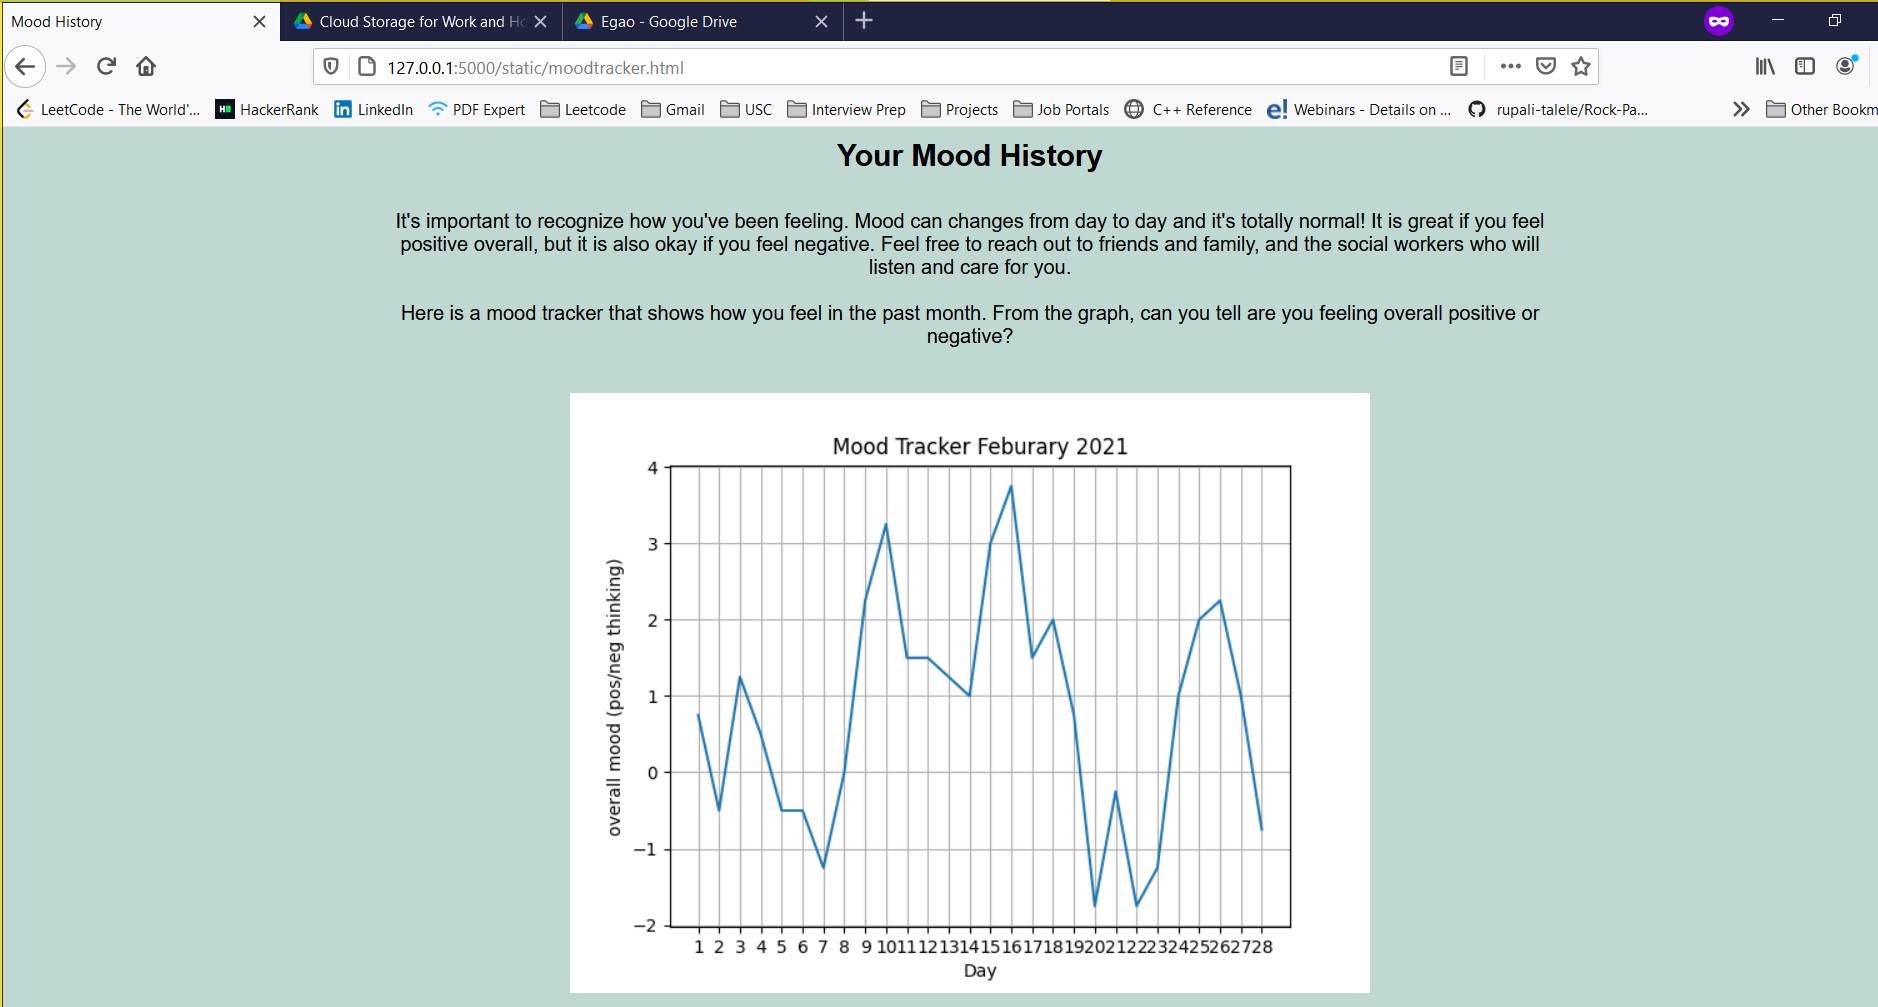Image resolution: width=1878 pixels, height=1007 pixels.
Task: Toggle reader view in address bar
Action: 1459,67
